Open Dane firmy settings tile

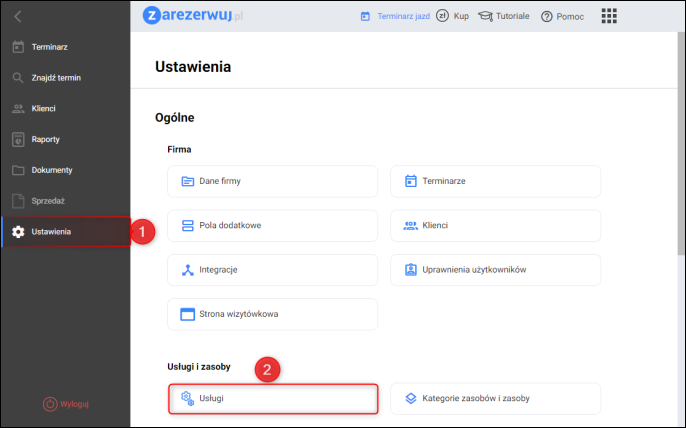click(273, 181)
